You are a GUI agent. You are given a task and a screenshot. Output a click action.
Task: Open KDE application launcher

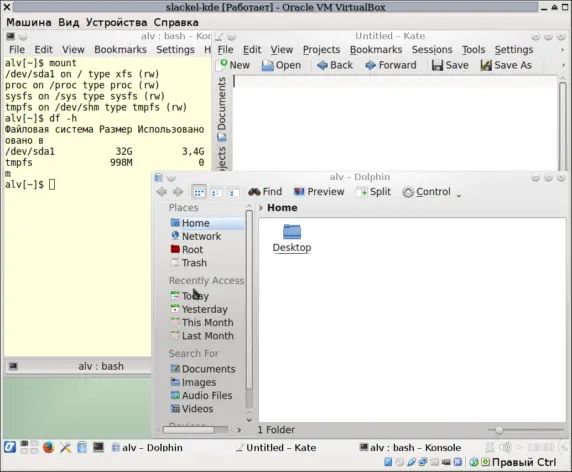point(10,447)
